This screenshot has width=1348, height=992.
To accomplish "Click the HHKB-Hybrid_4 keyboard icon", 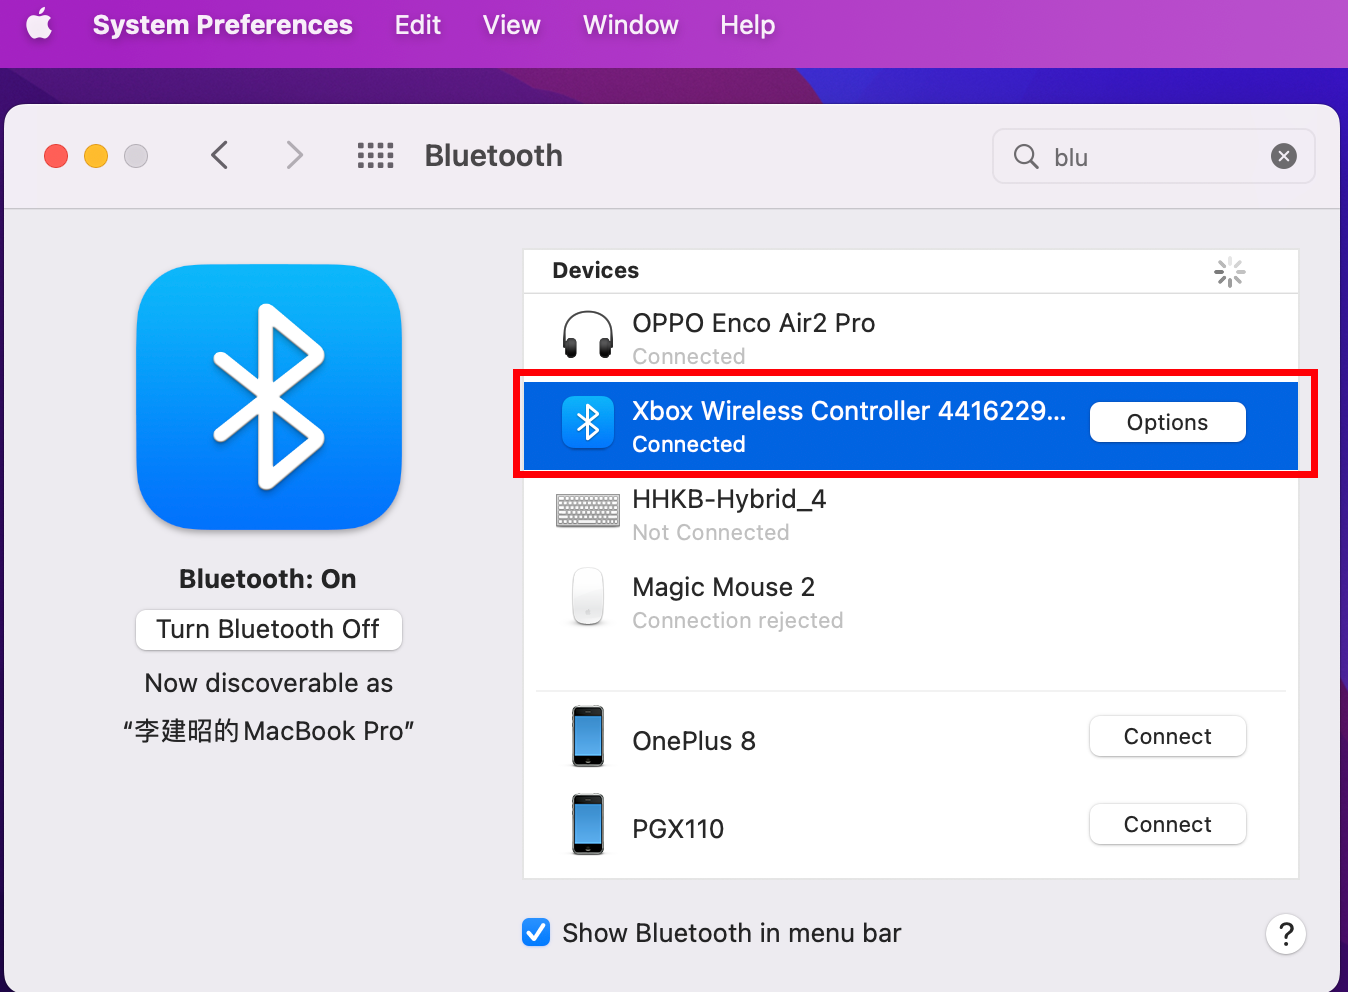I will 588,510.
